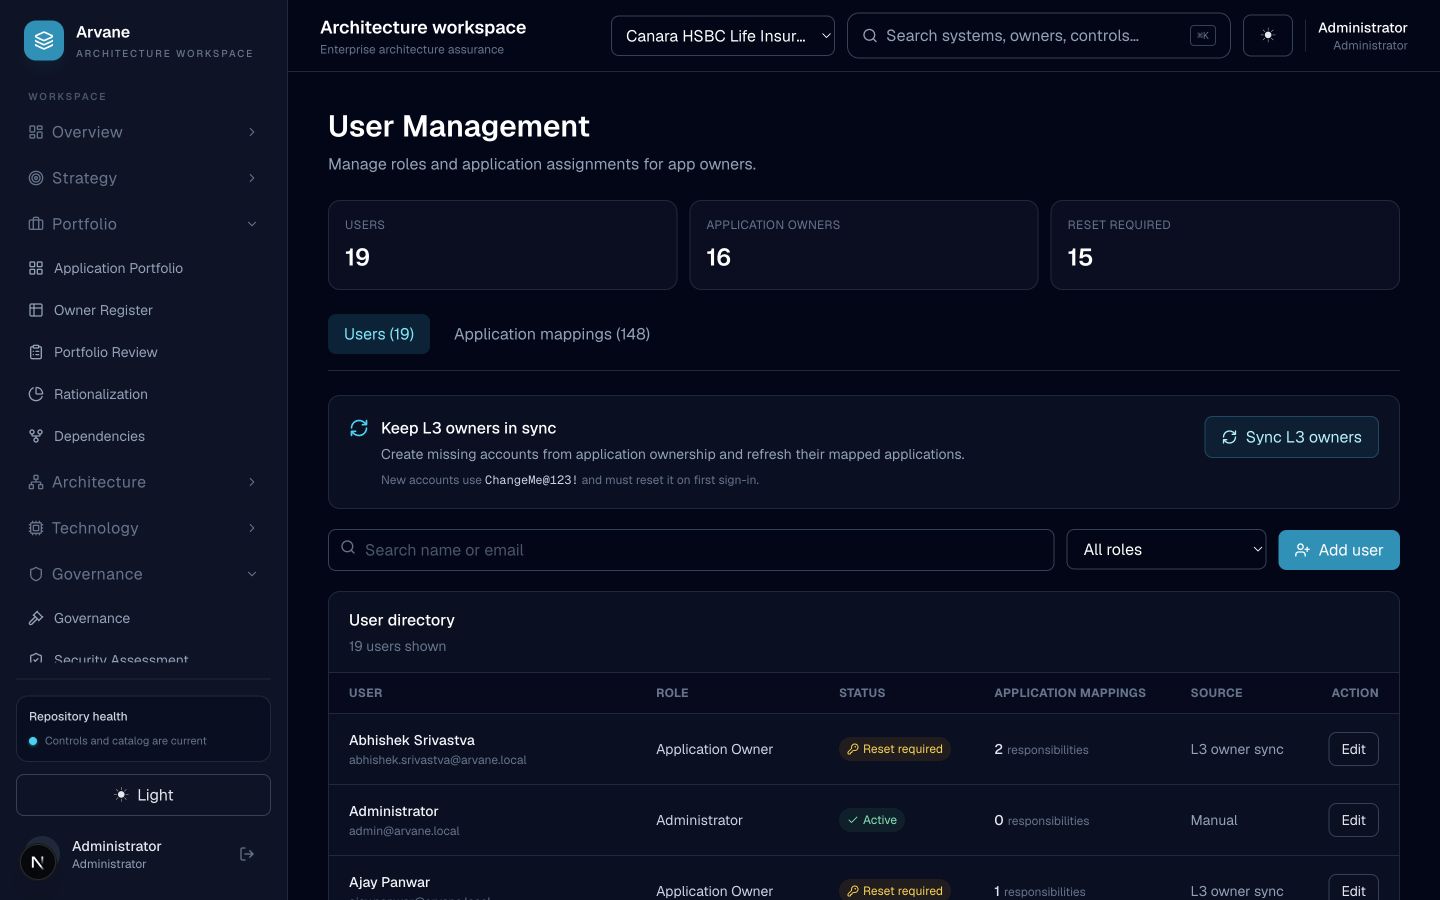Click the Rationalization pie icon
The height and width of the screenshot is (900, 1440).
(x=36, y=394)
